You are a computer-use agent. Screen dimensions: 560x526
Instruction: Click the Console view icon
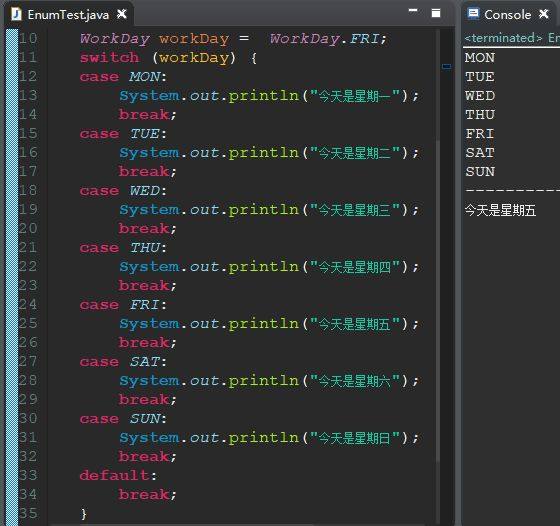click(473, 14)
